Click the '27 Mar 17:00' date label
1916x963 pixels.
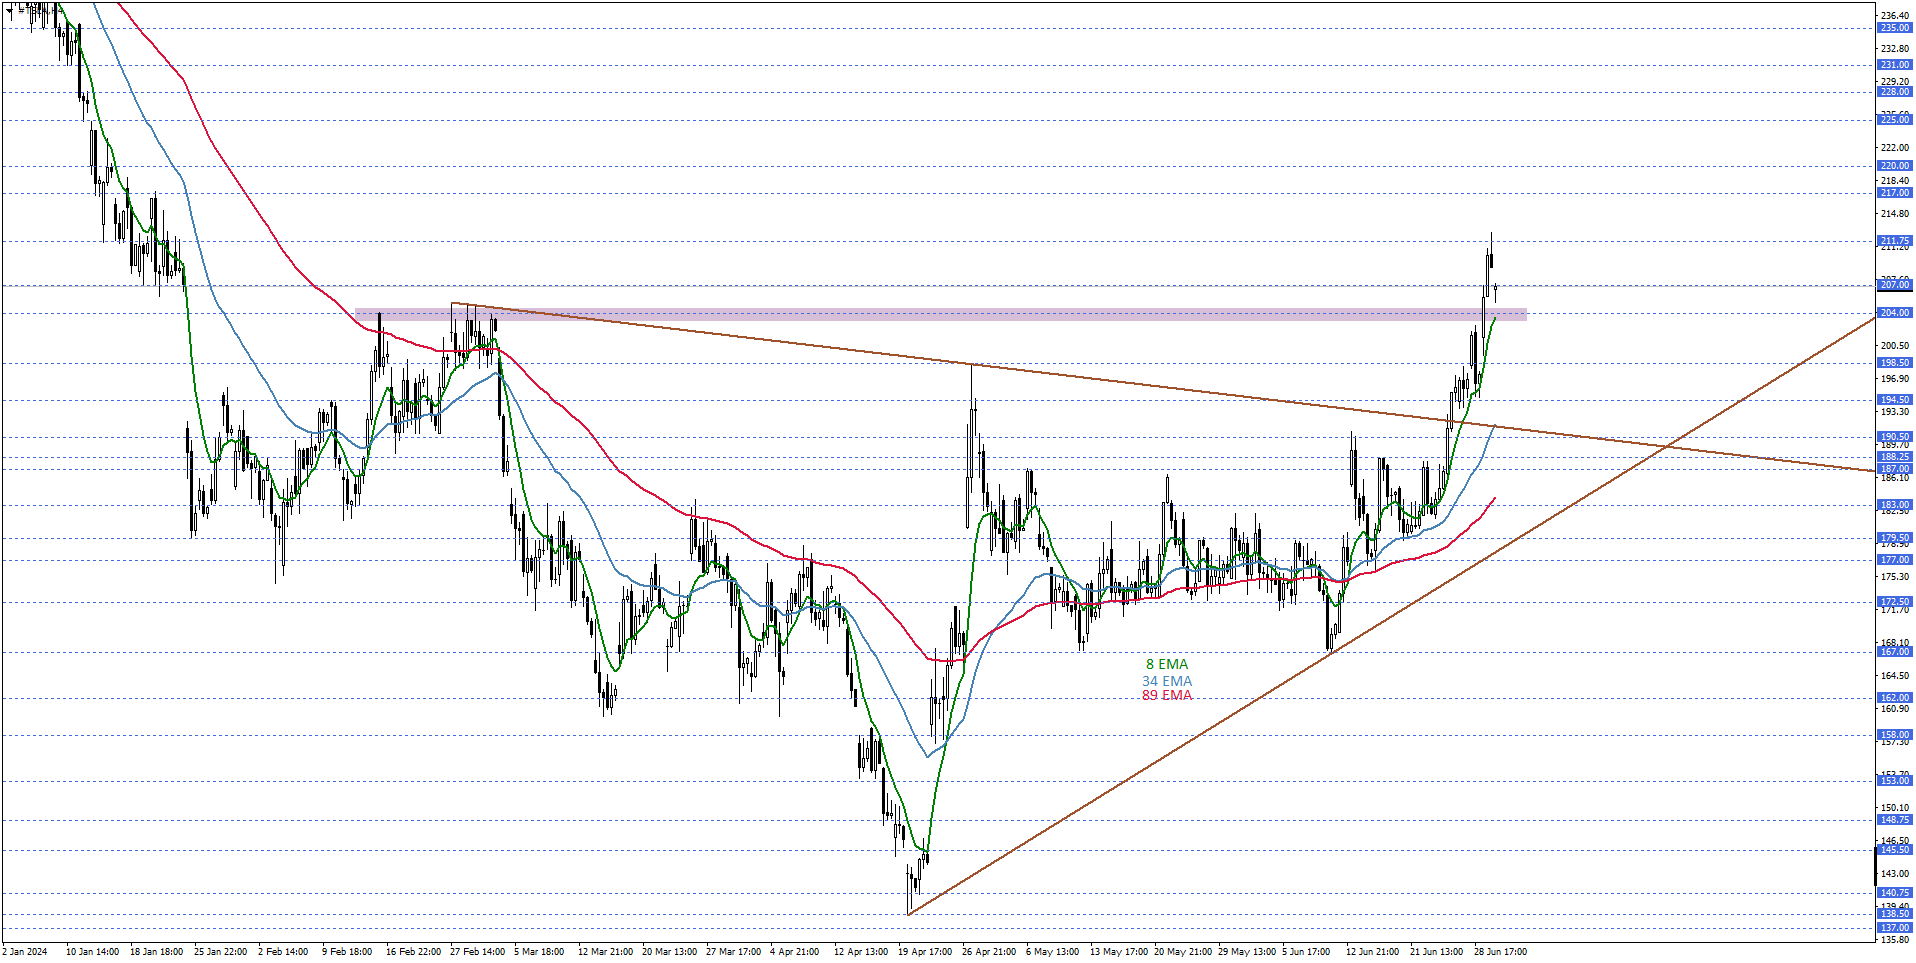click(x=733, y=952)
